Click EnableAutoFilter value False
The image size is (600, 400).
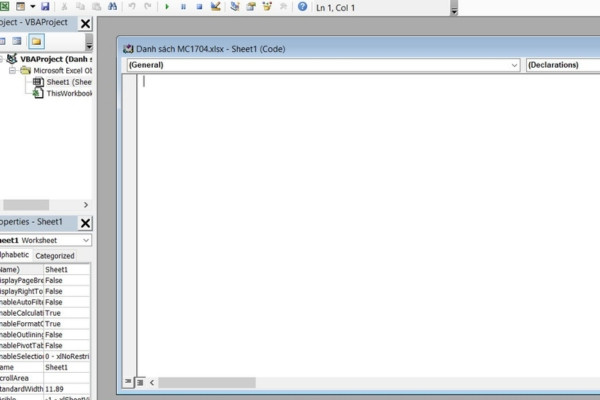[x=67, y=302]
